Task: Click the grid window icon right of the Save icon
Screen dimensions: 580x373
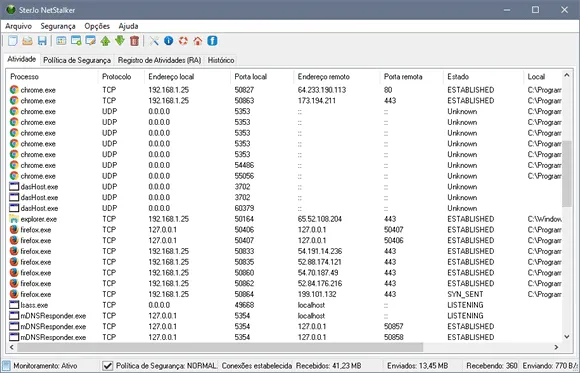Action: [61, 41]
